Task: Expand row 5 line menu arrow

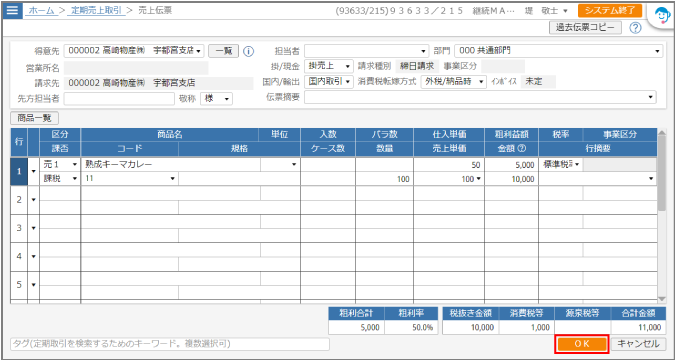Action: [x=34, y=285]
